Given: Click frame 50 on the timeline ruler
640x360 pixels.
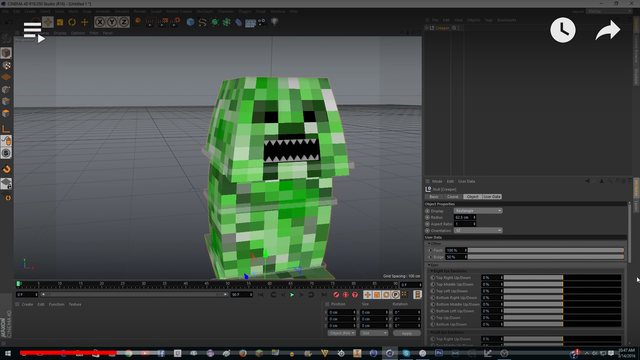Looking at the screenshot, I should (x=227, y=284).
